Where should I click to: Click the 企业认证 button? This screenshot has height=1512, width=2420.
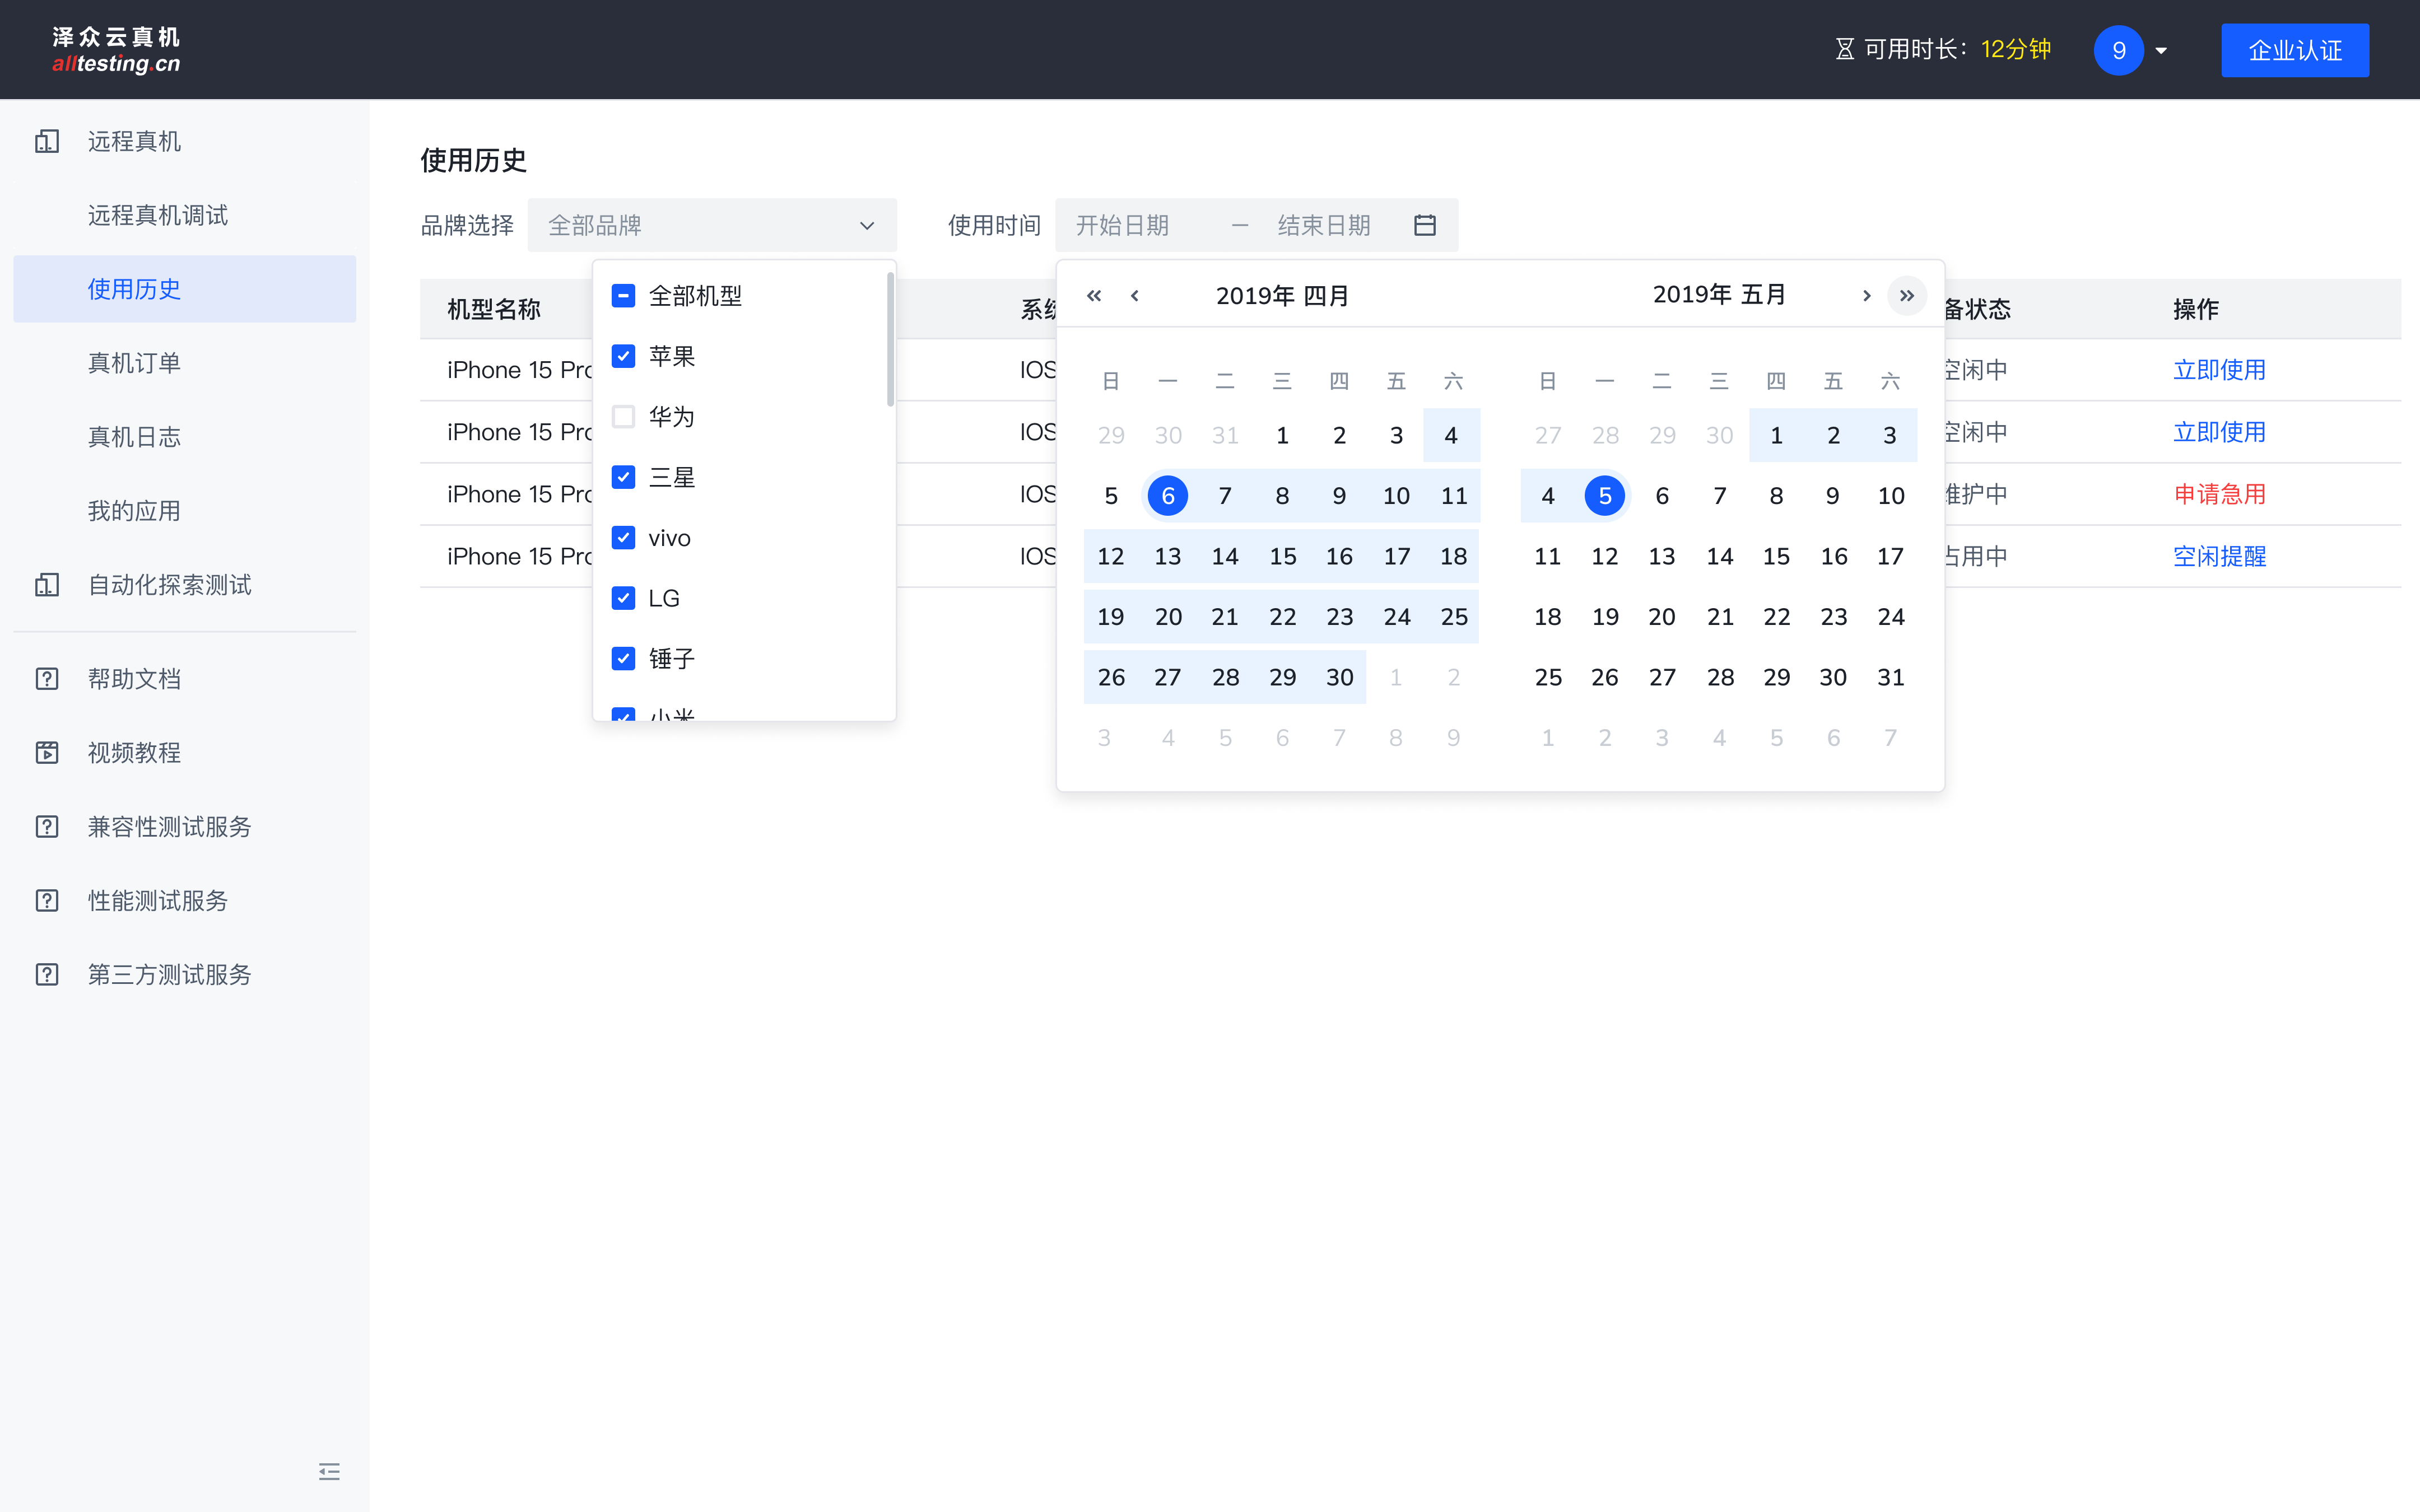click(2294, 50)
